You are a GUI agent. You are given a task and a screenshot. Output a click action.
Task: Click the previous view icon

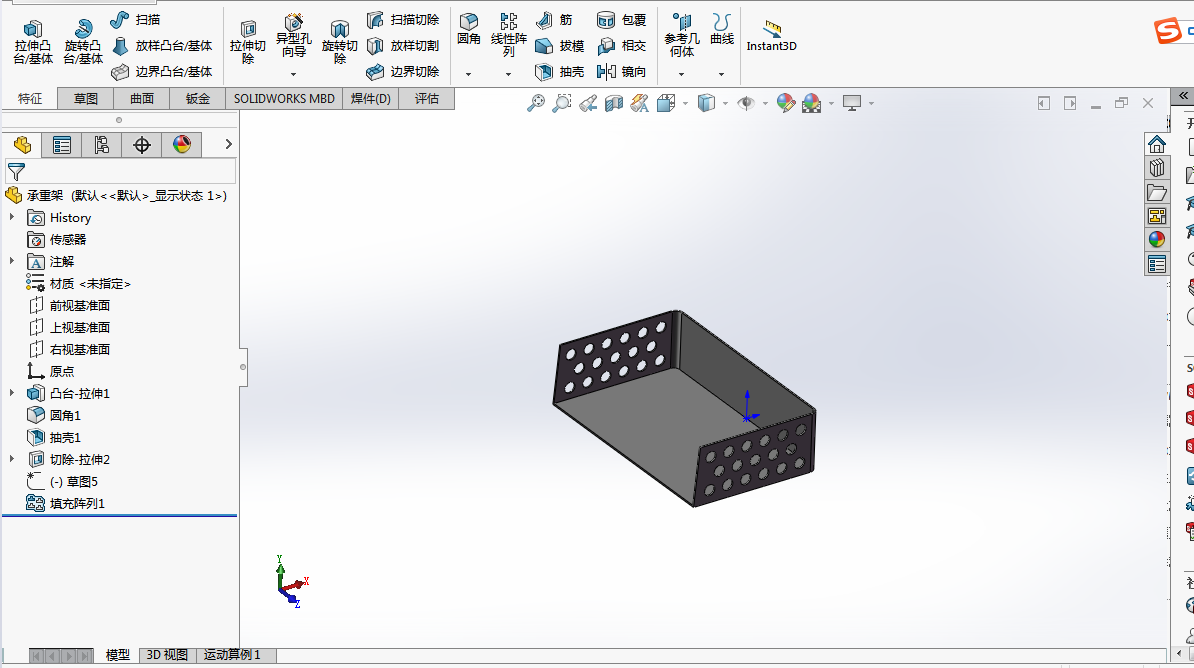(x=588, y=103)
